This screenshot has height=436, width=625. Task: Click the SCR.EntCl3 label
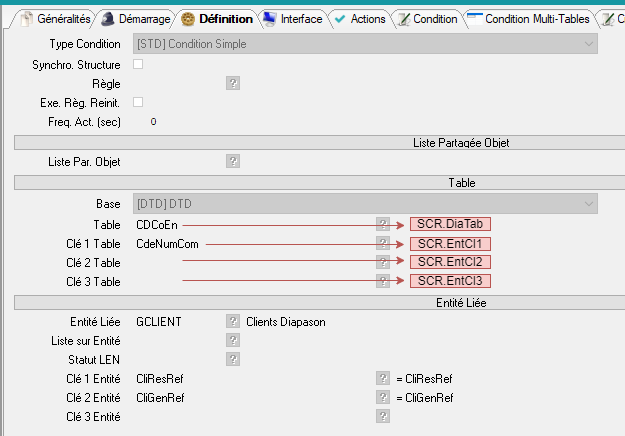450,281
